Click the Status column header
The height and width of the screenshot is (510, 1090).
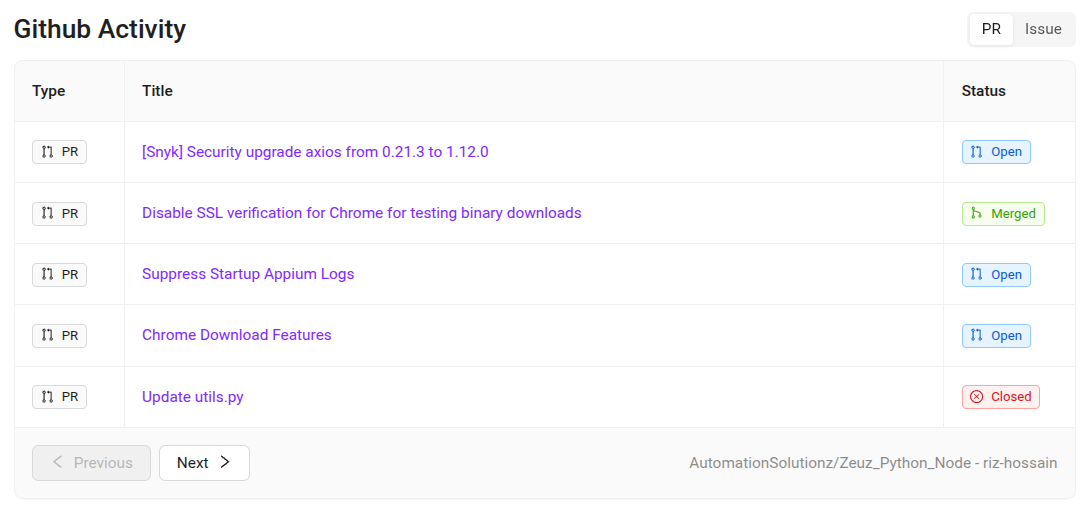coord(983,91)
